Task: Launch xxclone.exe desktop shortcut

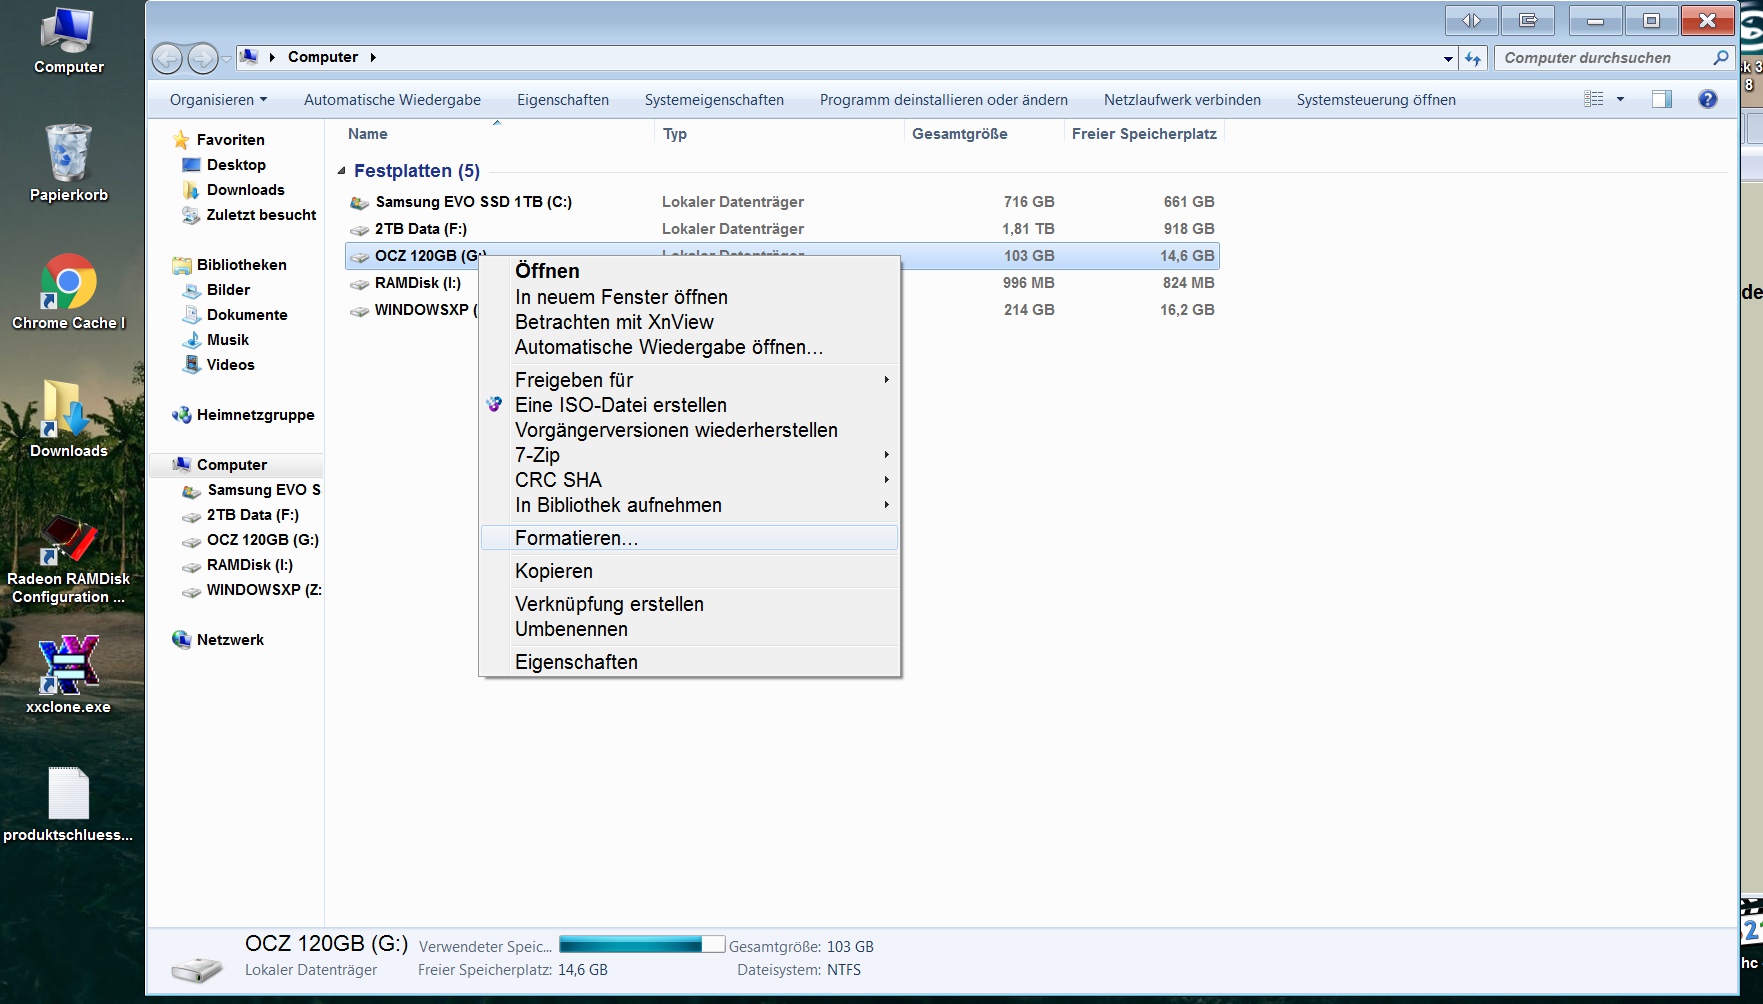Action: [68, 675]
